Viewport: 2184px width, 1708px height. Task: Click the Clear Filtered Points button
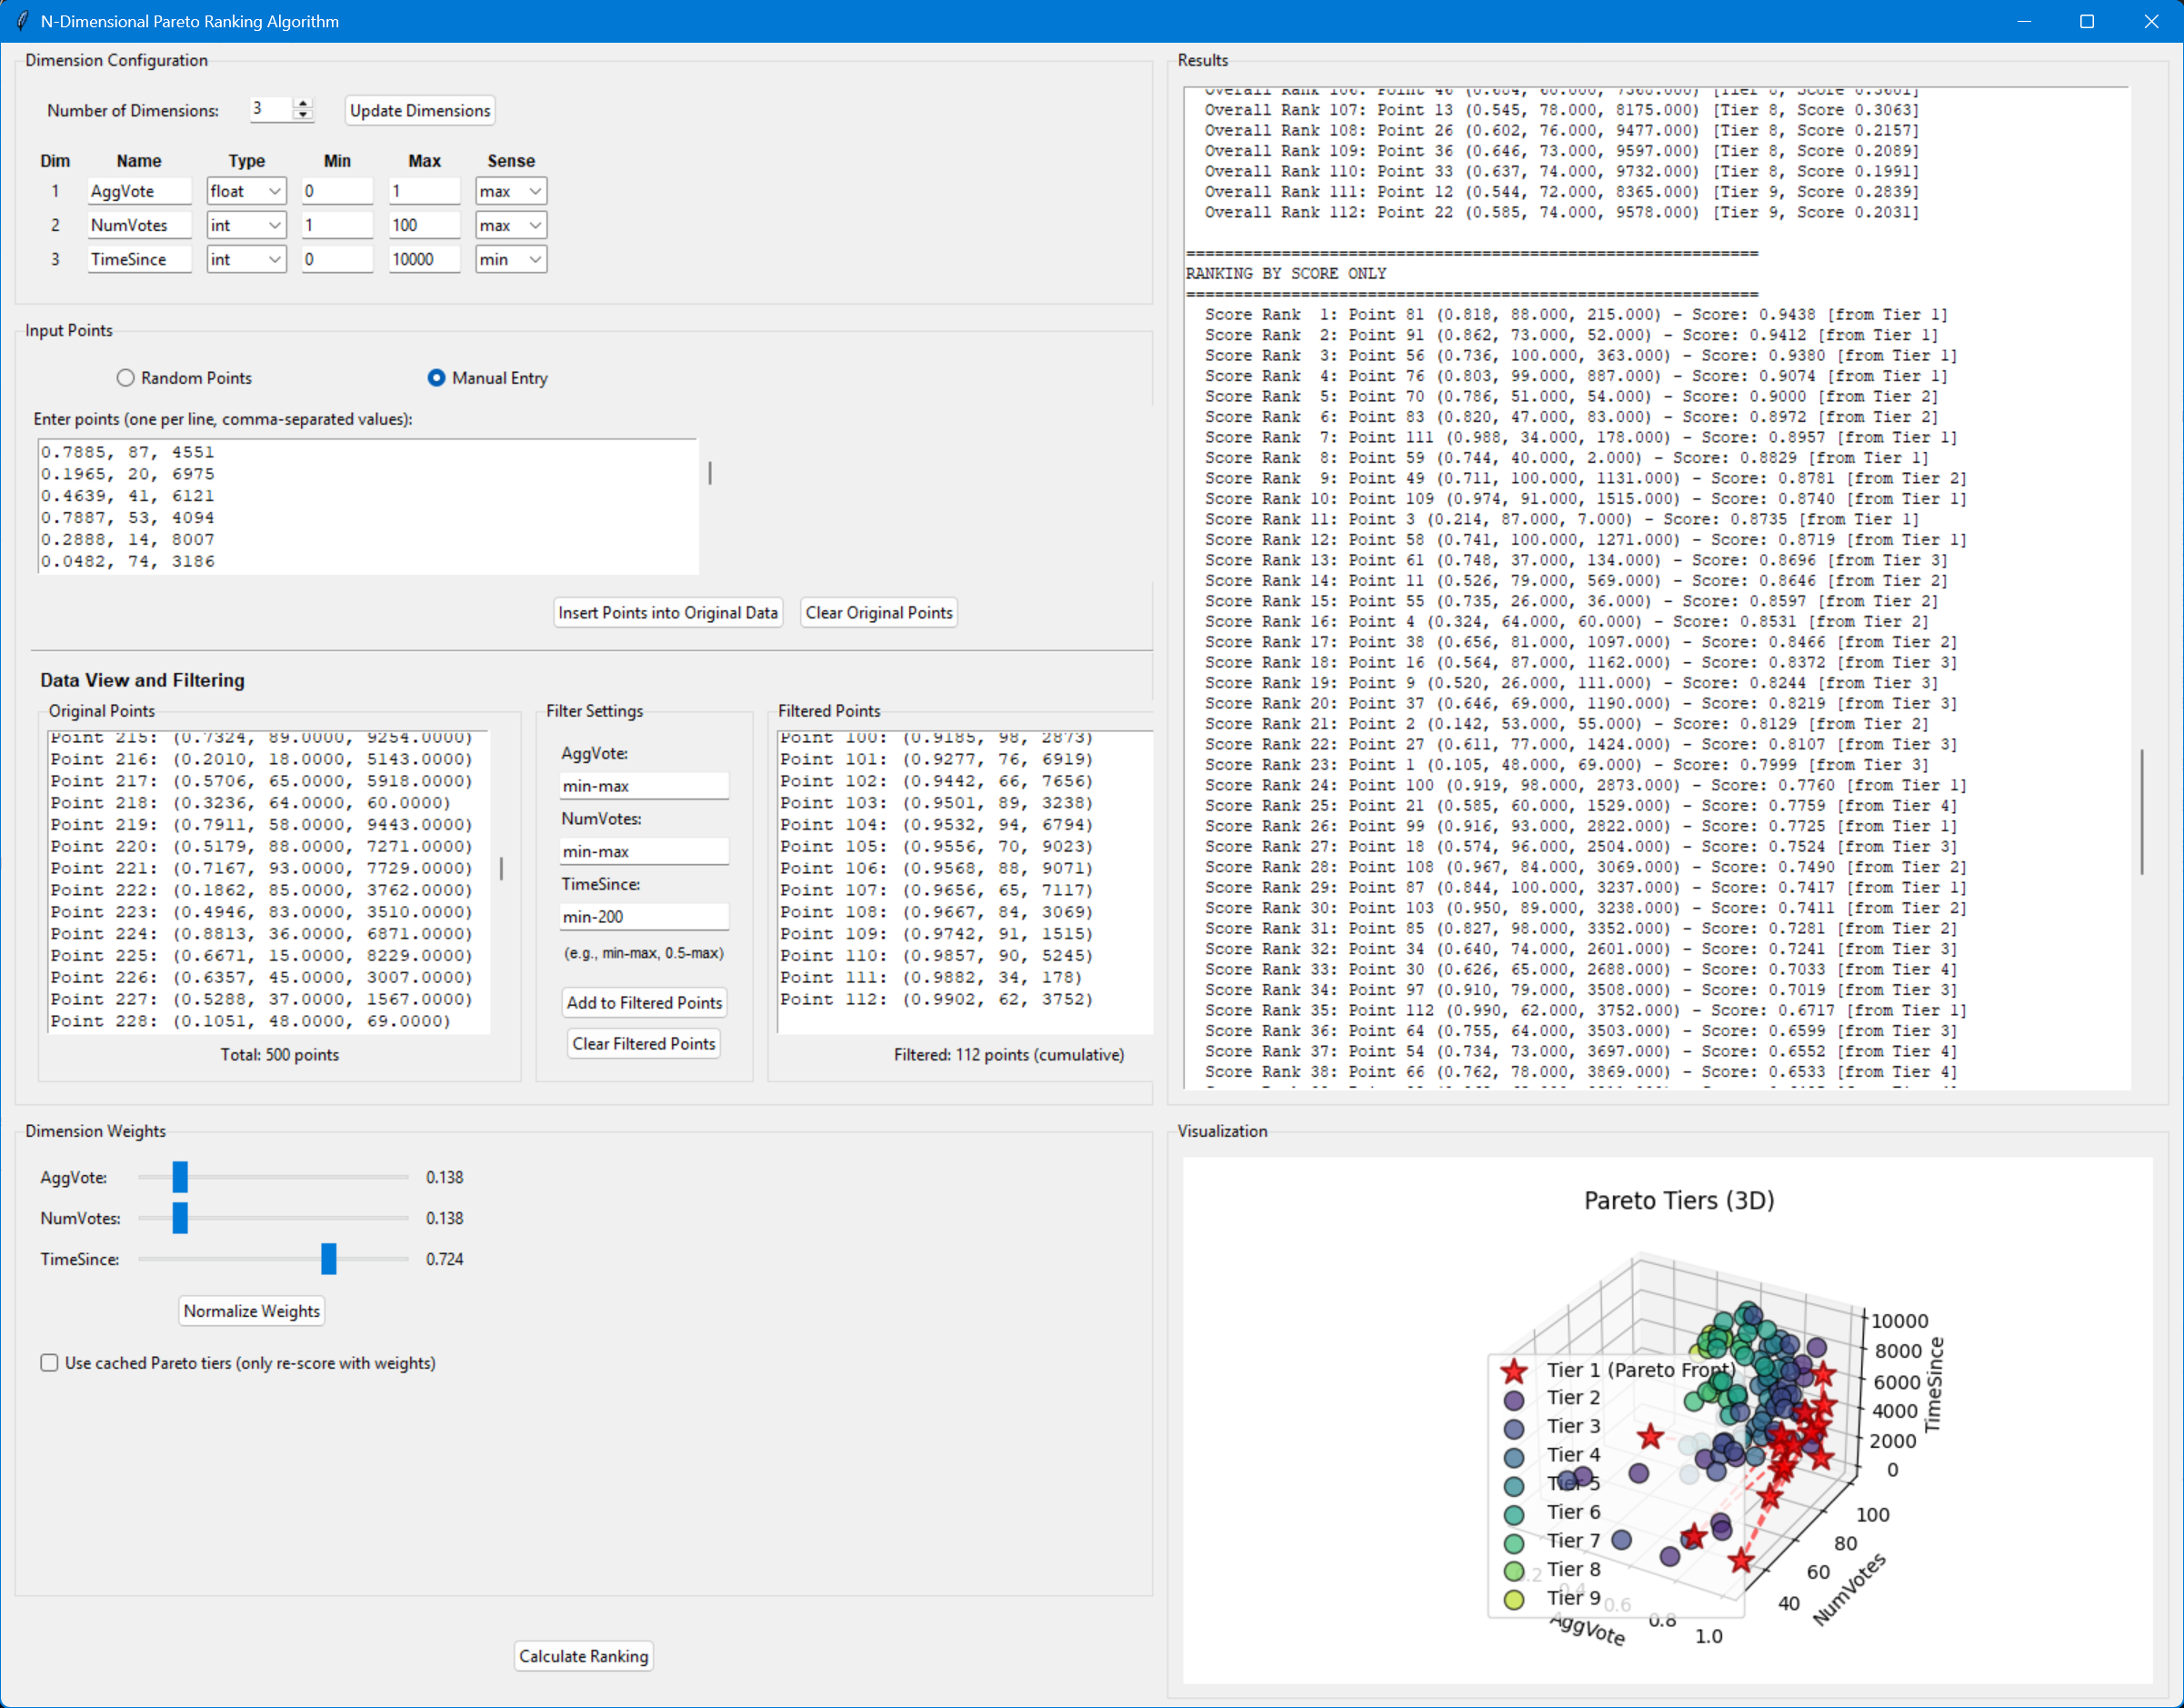click(644, 1043)
